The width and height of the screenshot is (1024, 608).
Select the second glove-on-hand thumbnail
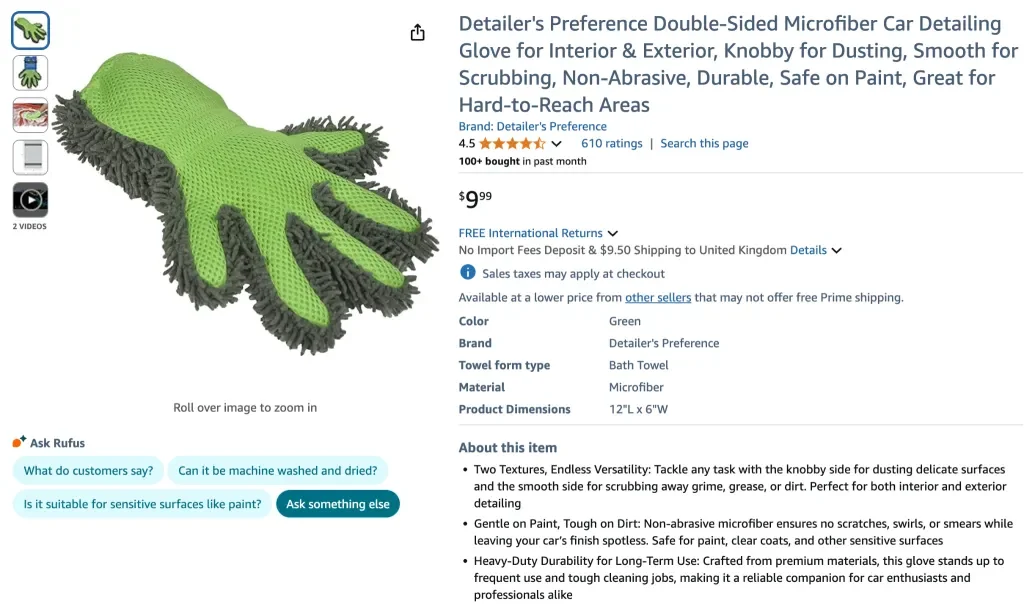click(x=30, y=73)
